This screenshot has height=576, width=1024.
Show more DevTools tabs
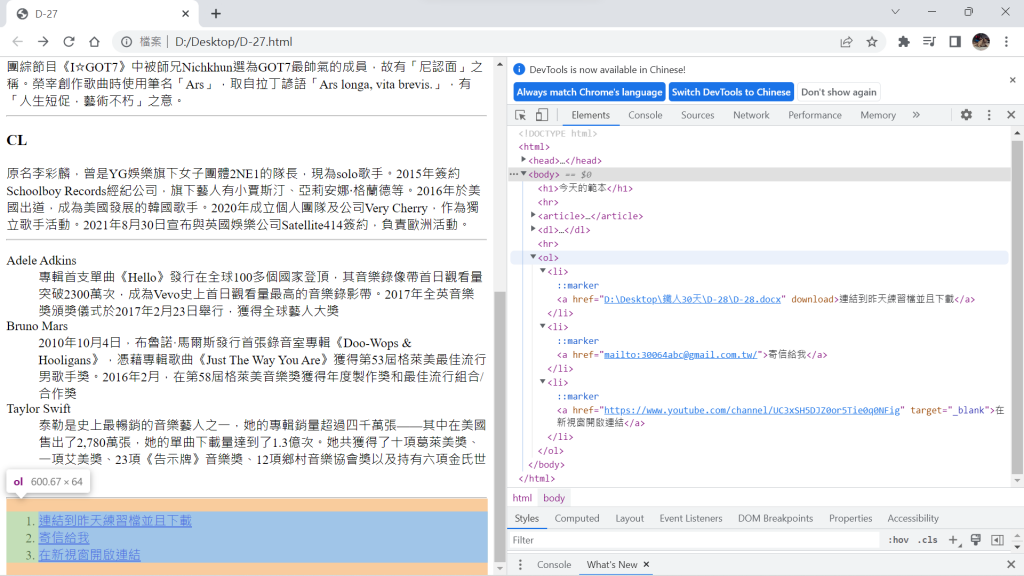point(916,115)
